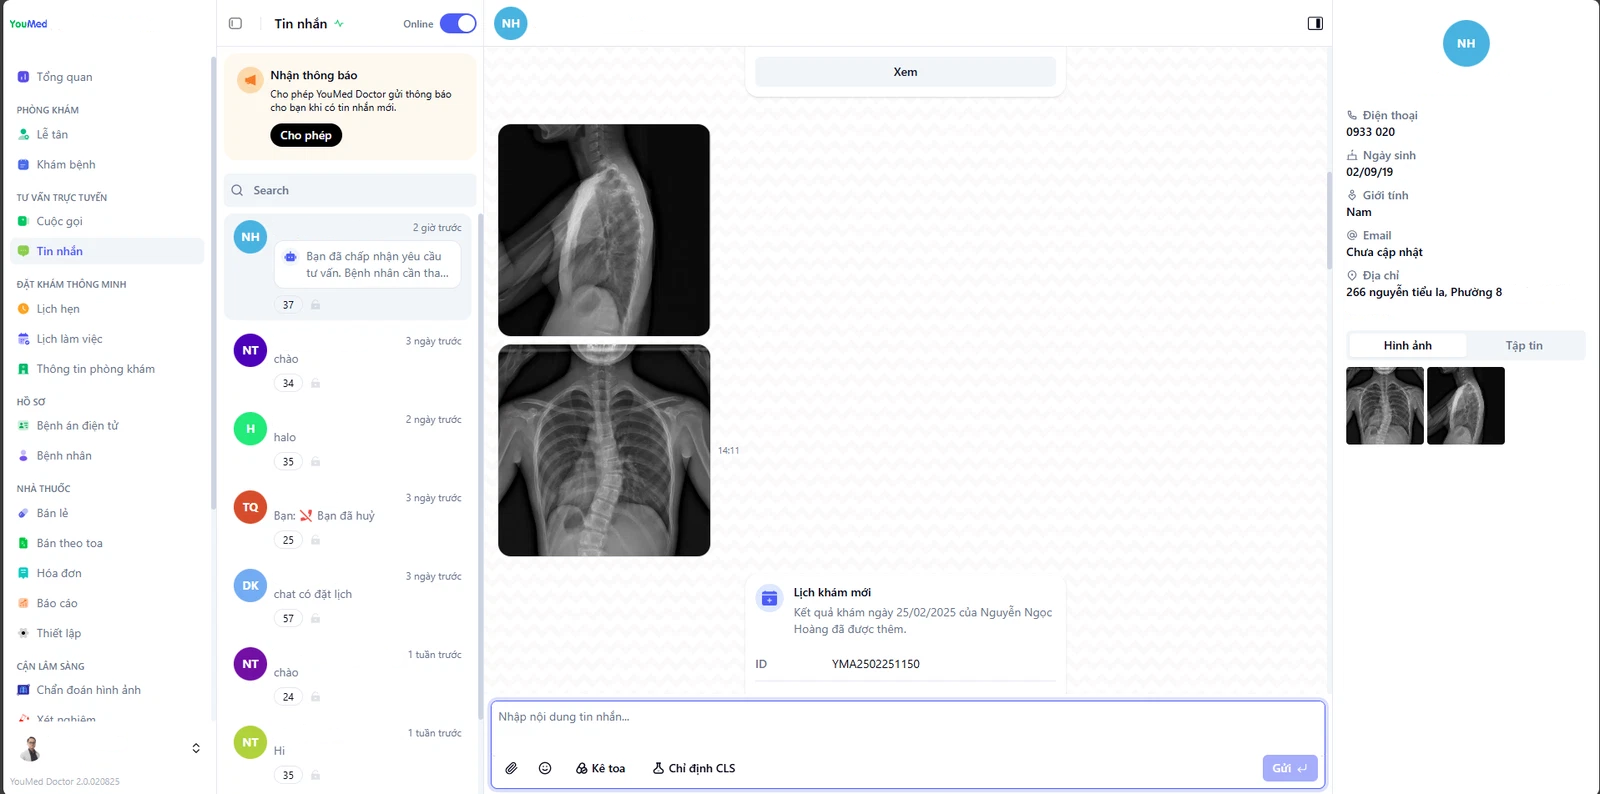Open Lịch làm việc calendar icon

click(24, 339)
